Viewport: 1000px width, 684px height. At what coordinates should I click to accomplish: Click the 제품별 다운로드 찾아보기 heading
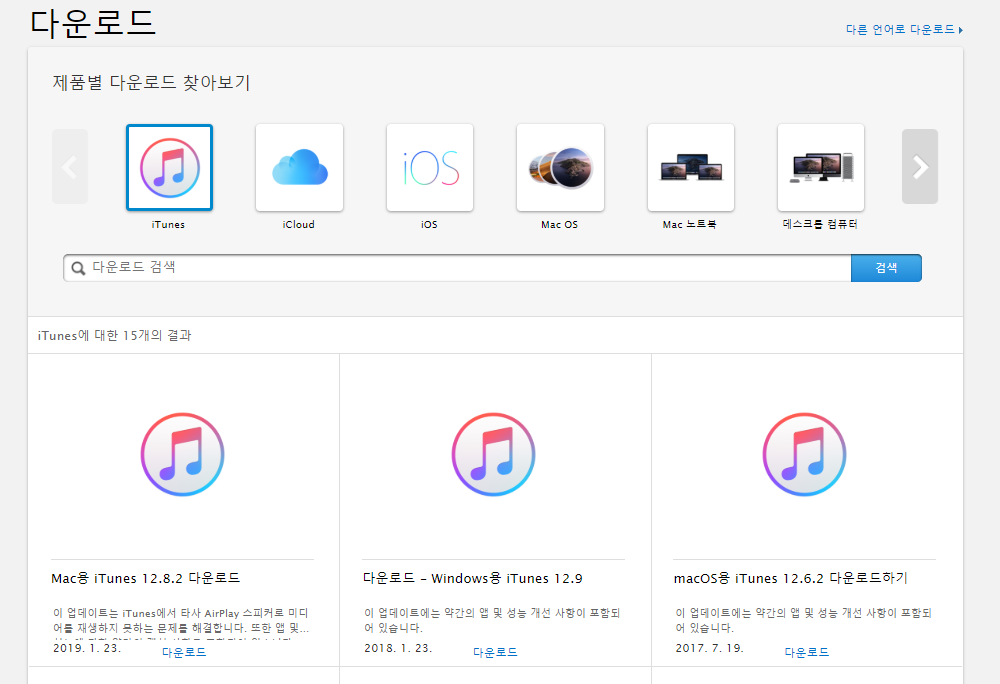pos(151,82)
